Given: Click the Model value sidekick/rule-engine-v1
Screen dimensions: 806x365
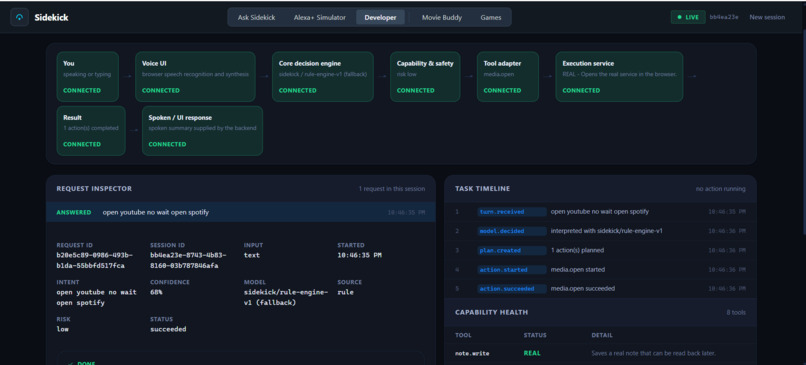Looking at the screenshot, I should 286,297.
